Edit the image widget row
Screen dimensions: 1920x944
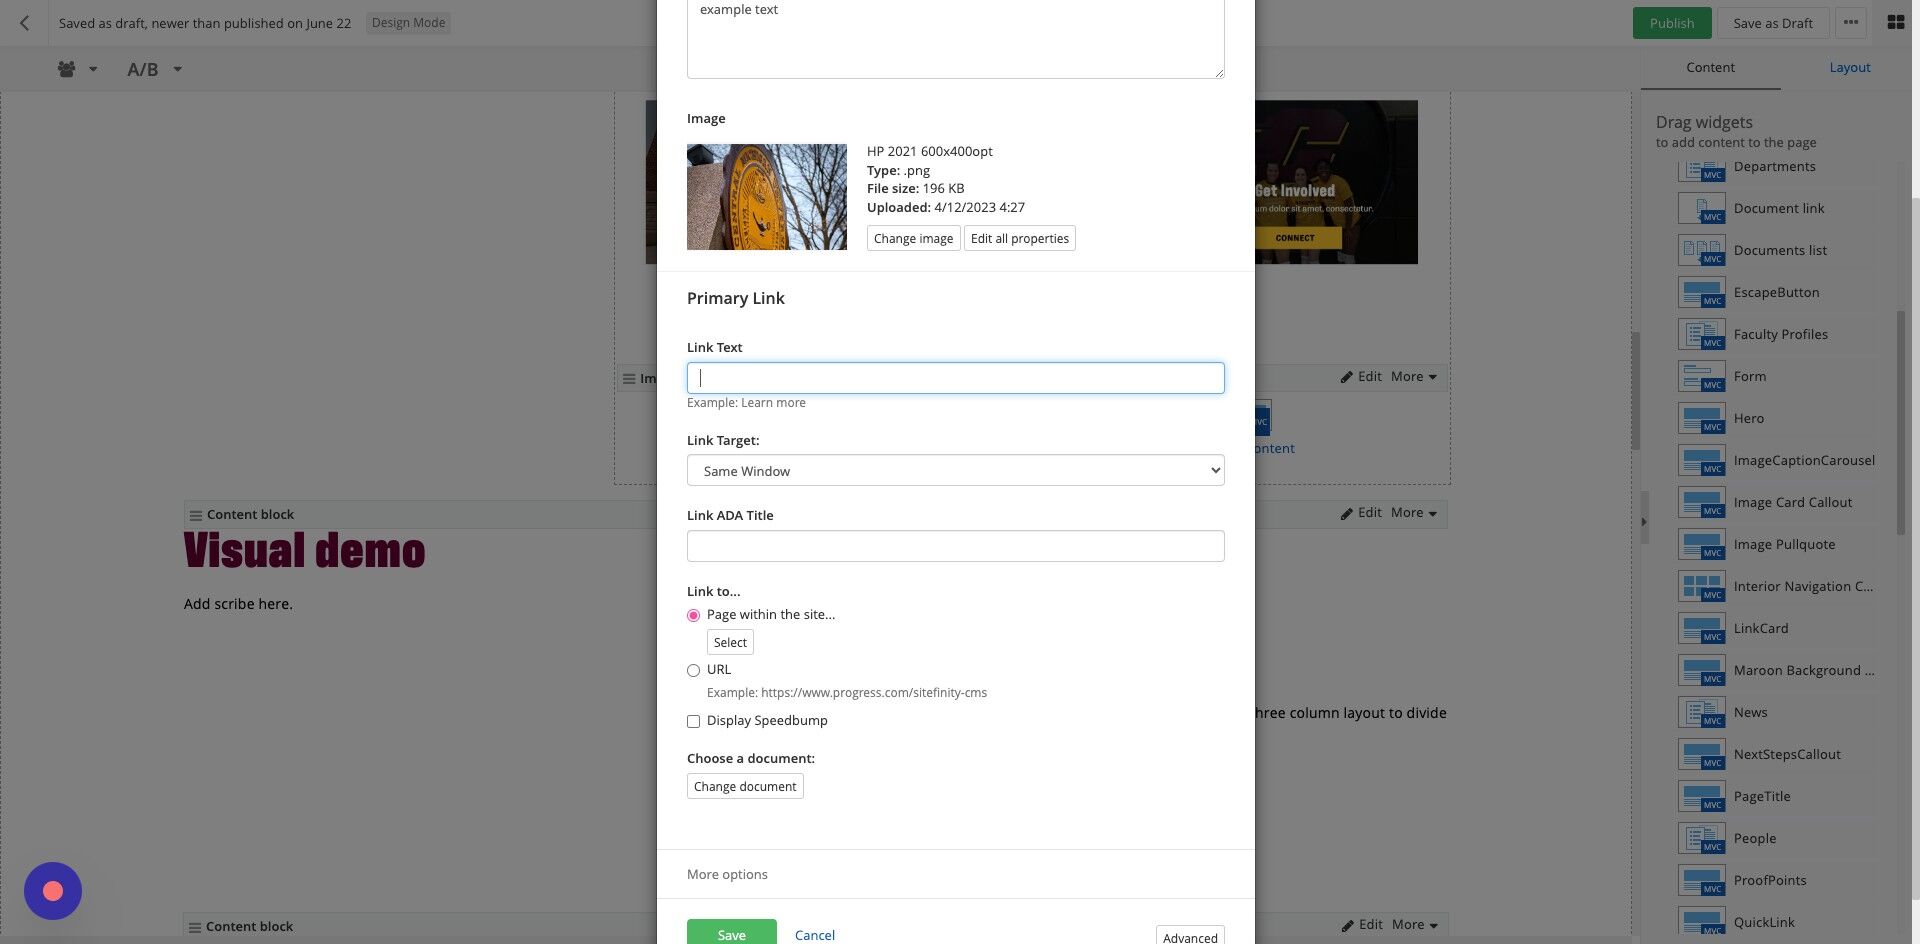coord(1361,377)
